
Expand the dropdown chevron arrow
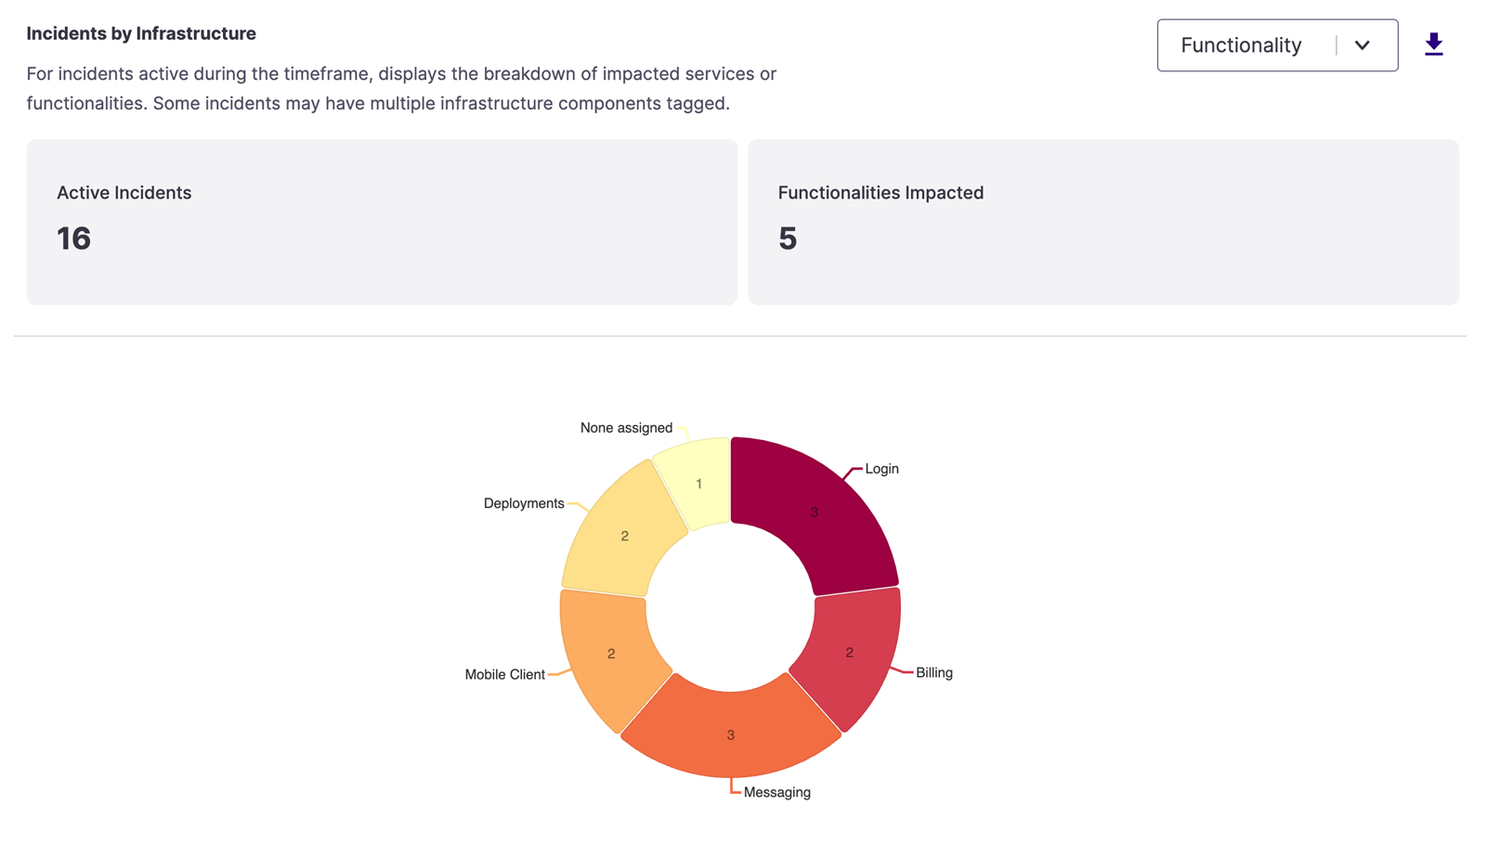pos(1362,45)
